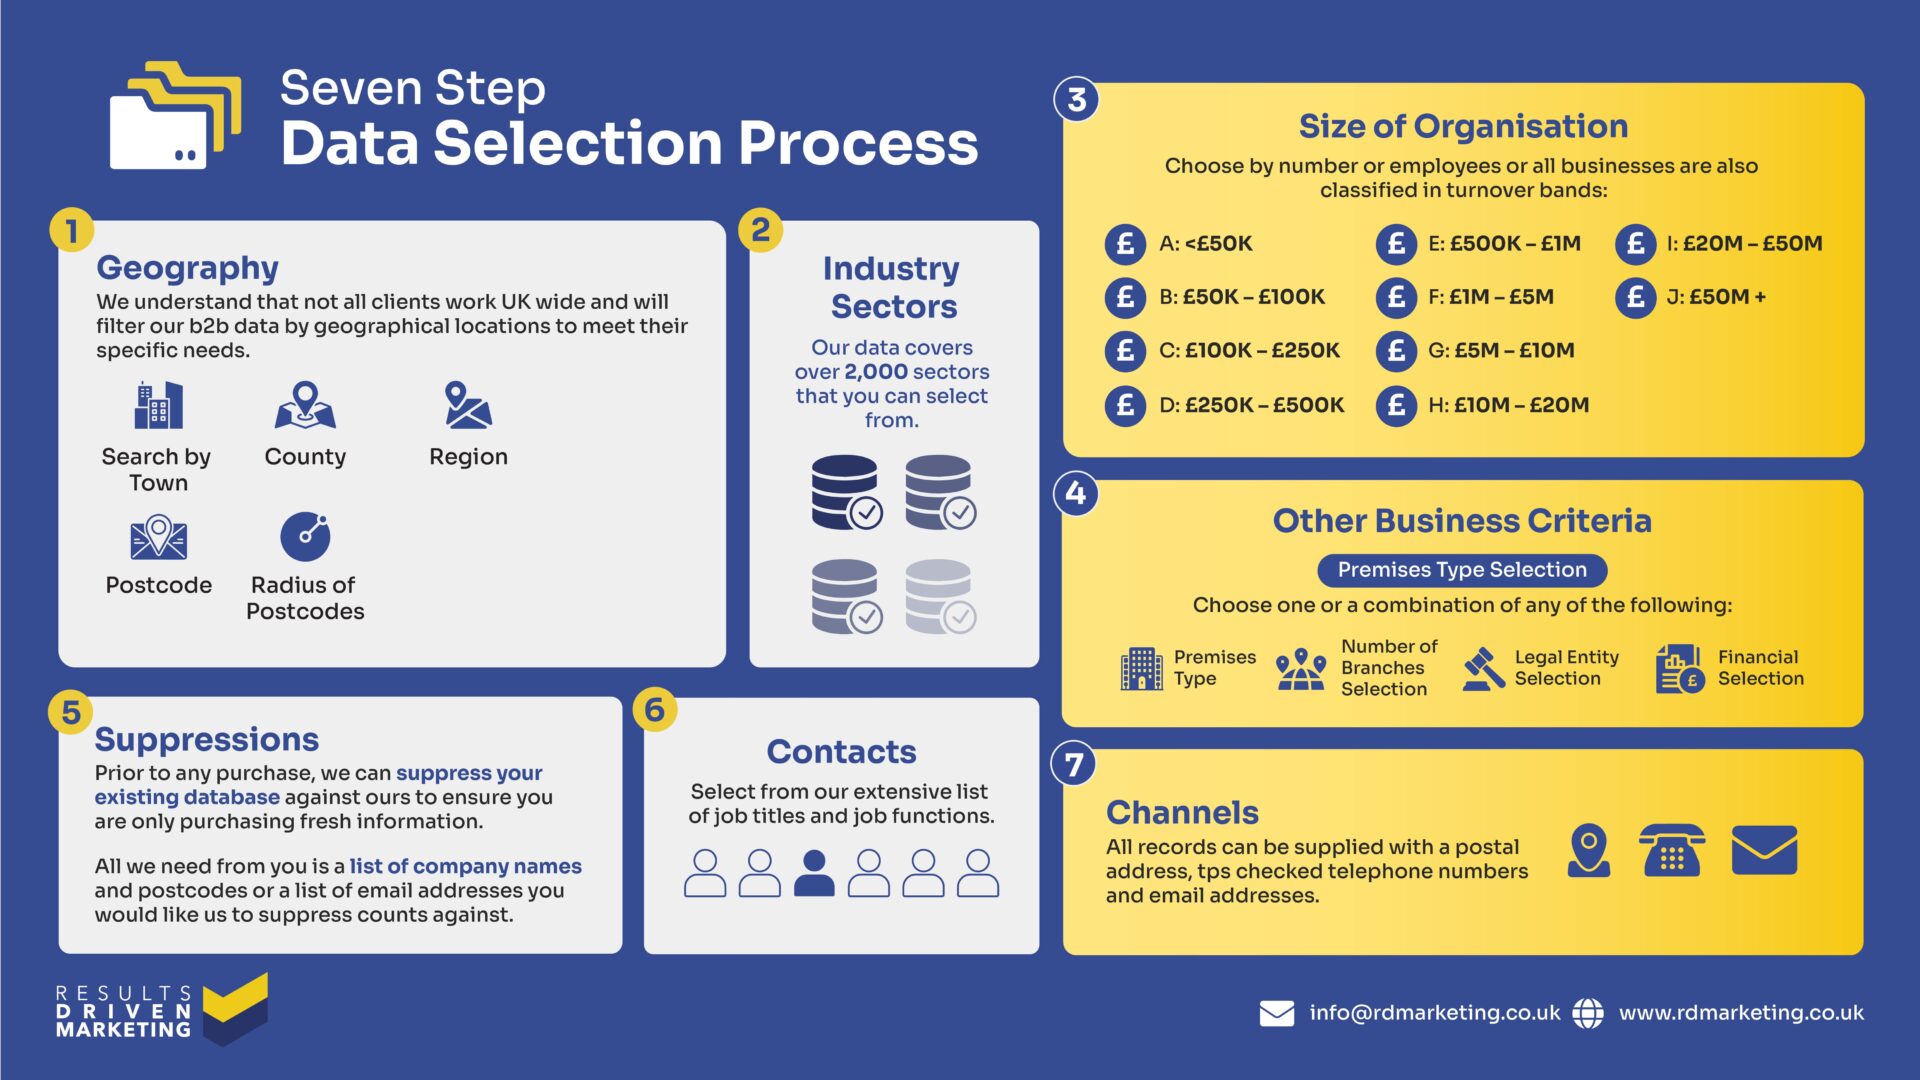Click the Radius of Postcodes circular icon

[x=305, y=546]
